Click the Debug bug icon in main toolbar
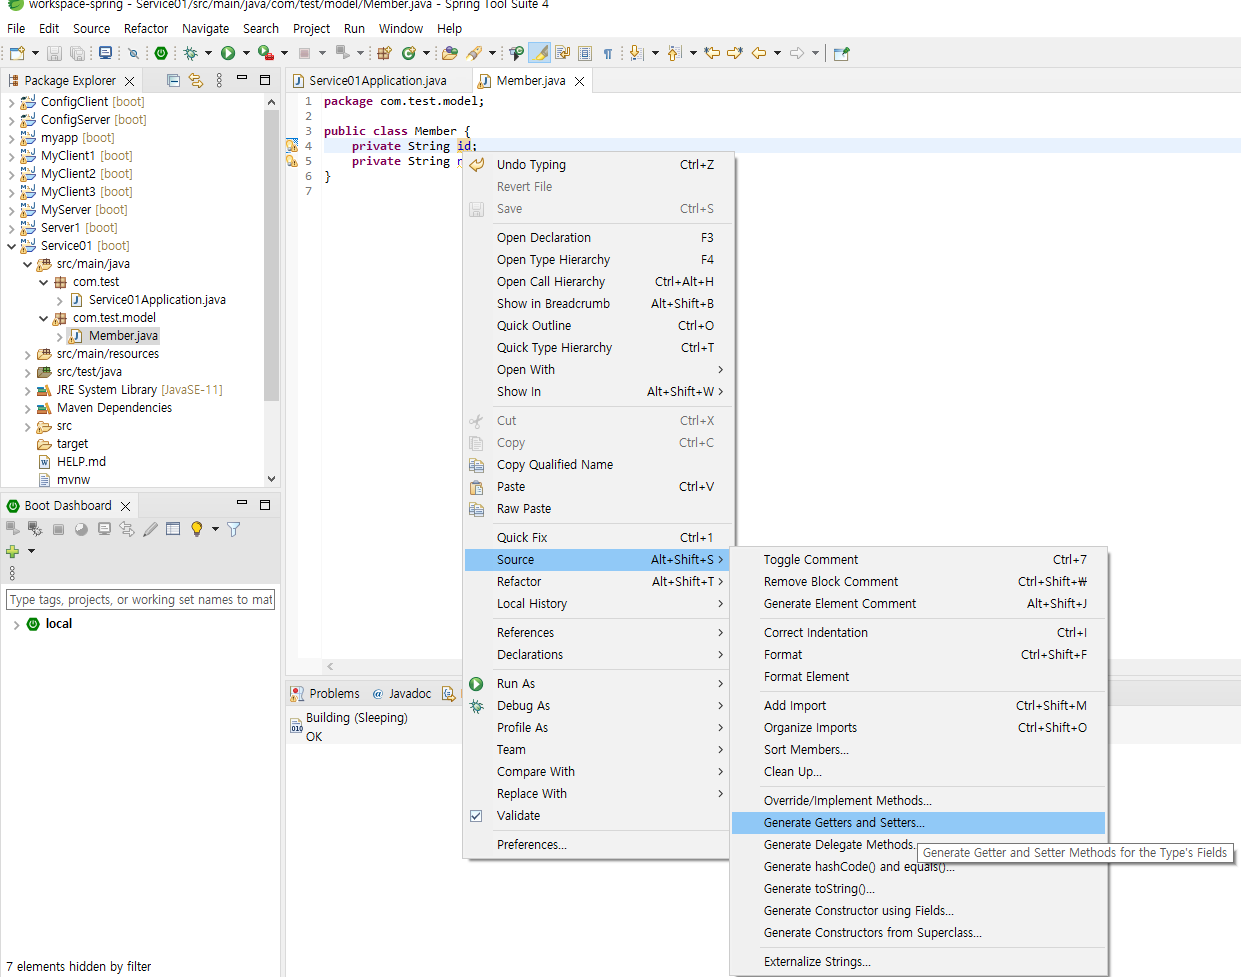Viewport: 1241px width, 977px height. point(190,53)
